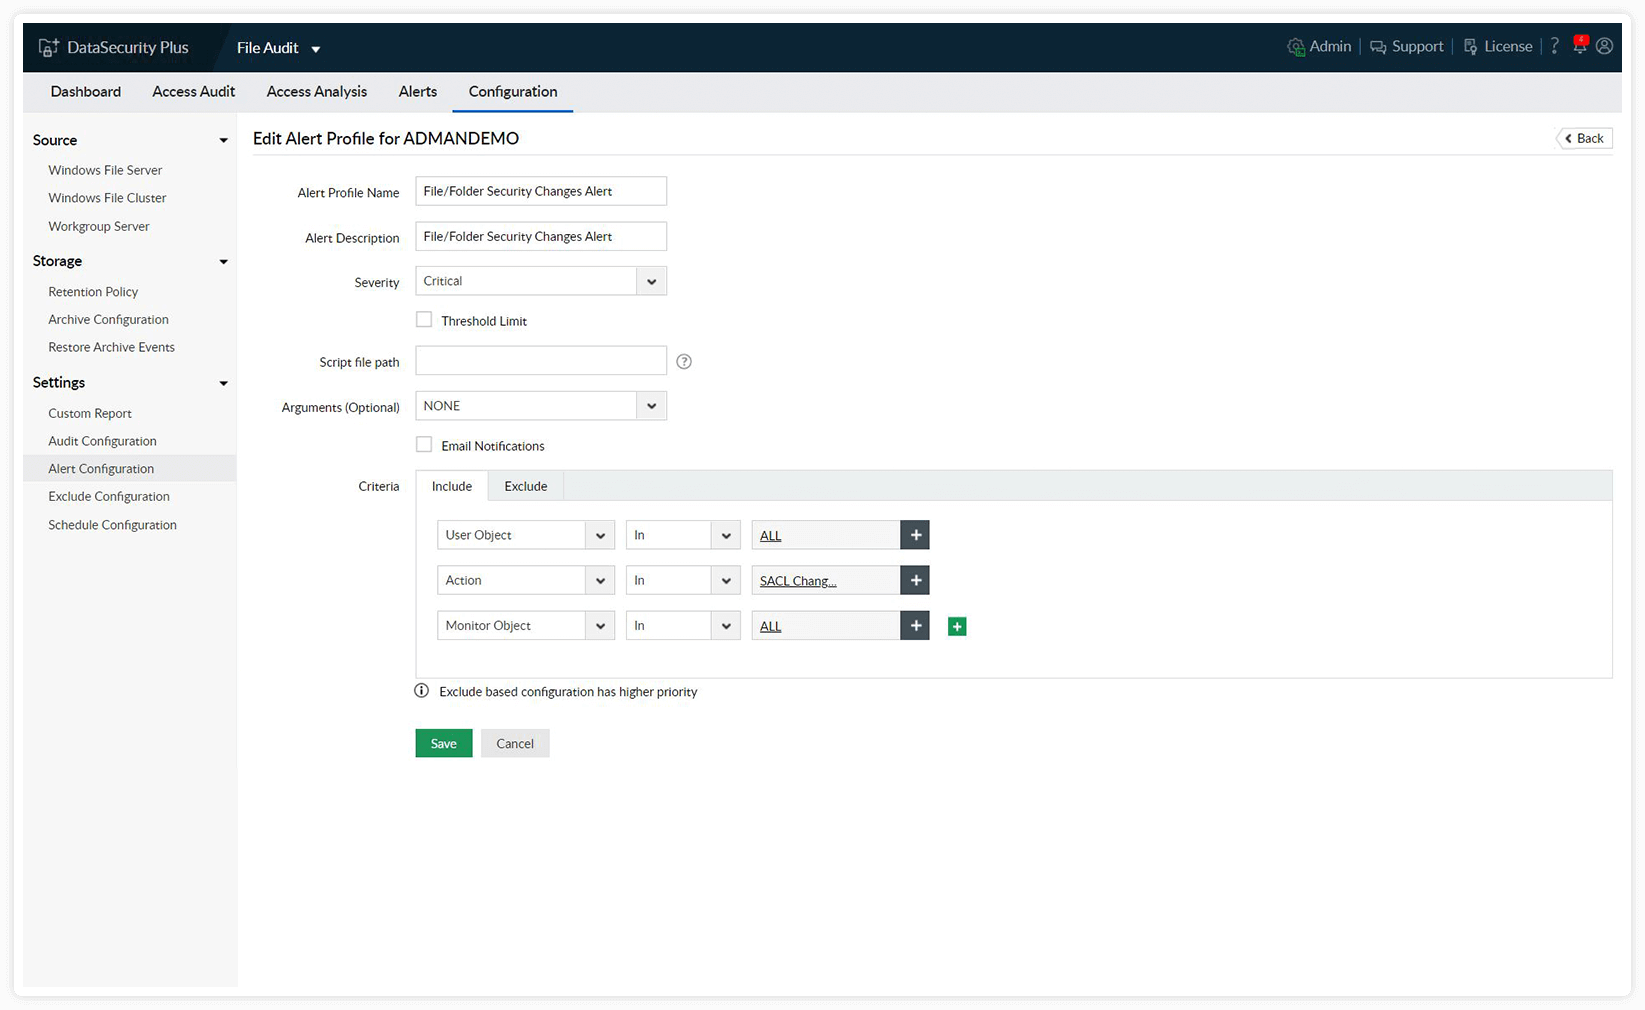1645x1010 pixels.
Task: Select the Include criteria tab
Action: coord(452,486)
